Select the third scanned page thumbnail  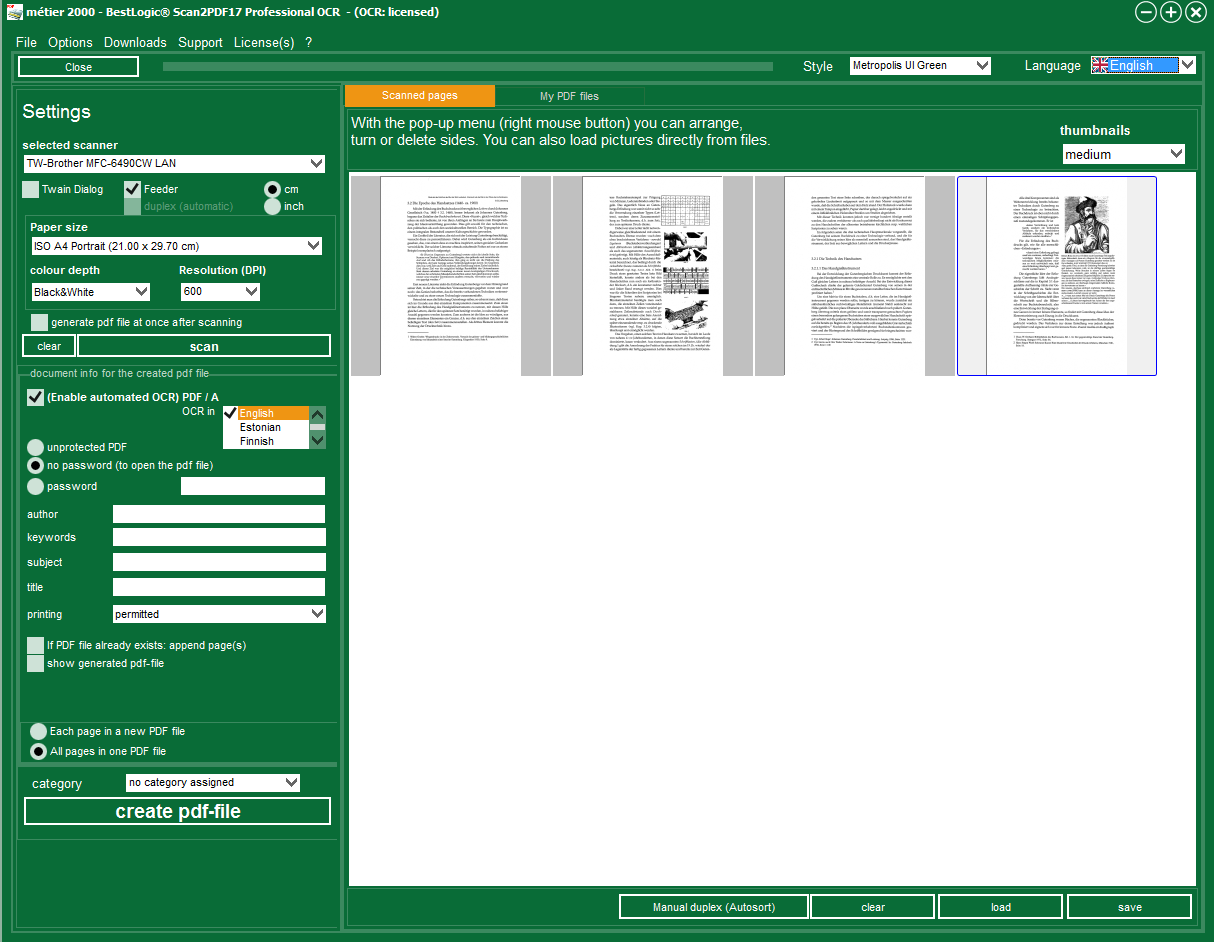pyautogui.click(x=854, y=276)
